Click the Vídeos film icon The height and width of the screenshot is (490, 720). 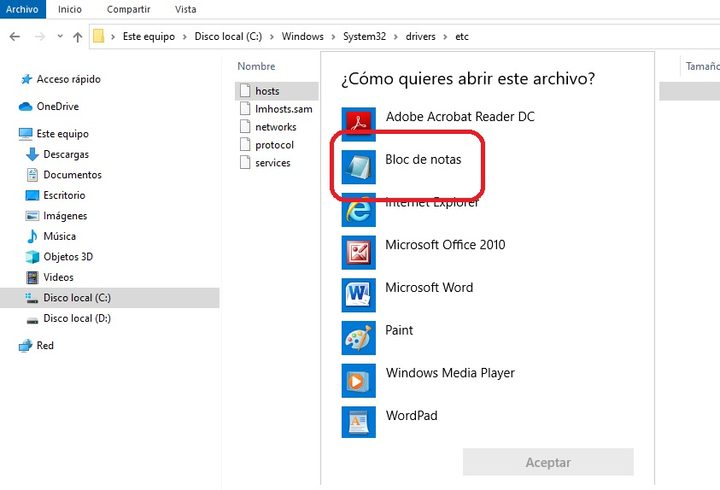(32, 277)
